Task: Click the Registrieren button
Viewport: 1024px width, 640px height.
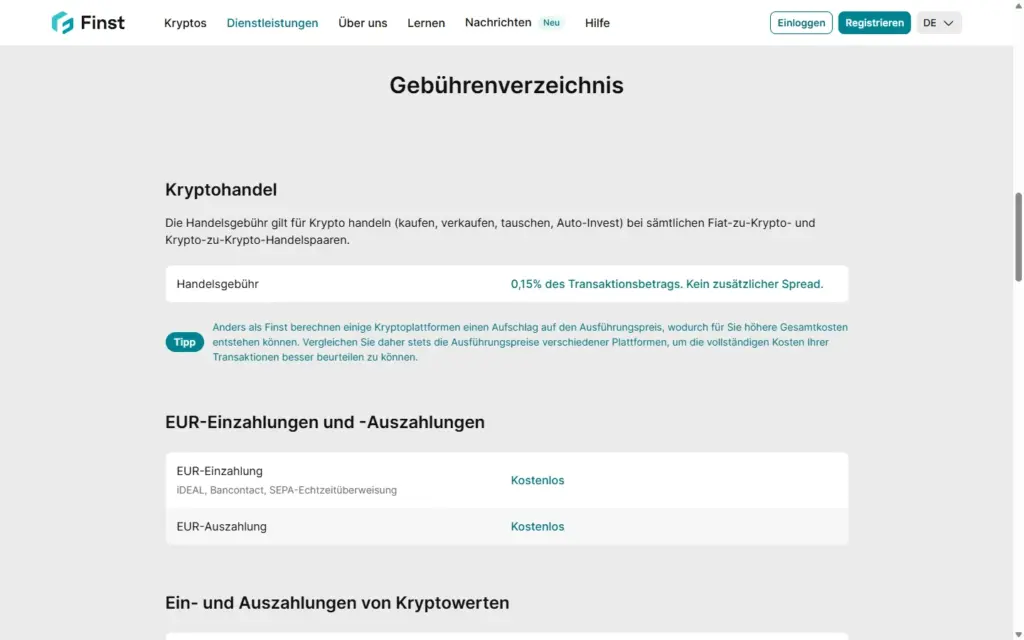Action: (874, 23)
